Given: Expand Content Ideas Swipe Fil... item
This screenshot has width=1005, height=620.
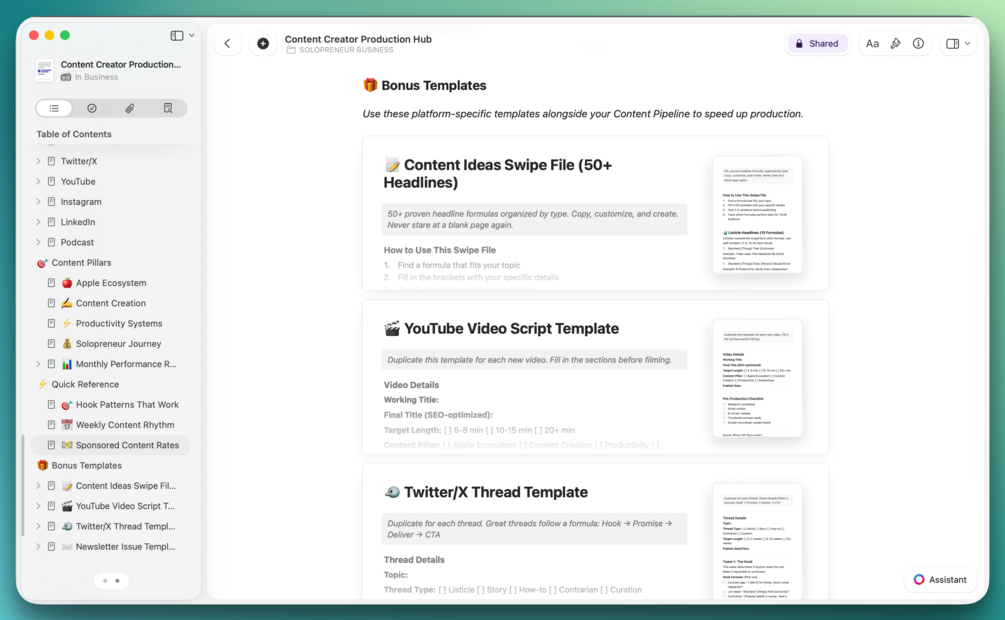Looking at the screenshot, I should pyautogui.click(x=38, y=486).
